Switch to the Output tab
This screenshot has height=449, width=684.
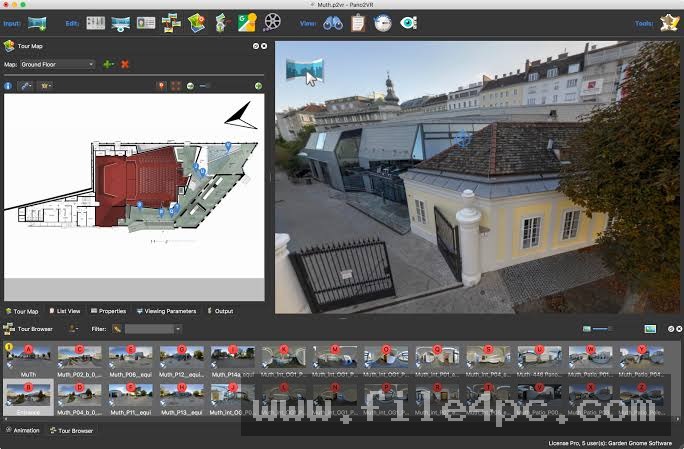click(x=220, y=311)
